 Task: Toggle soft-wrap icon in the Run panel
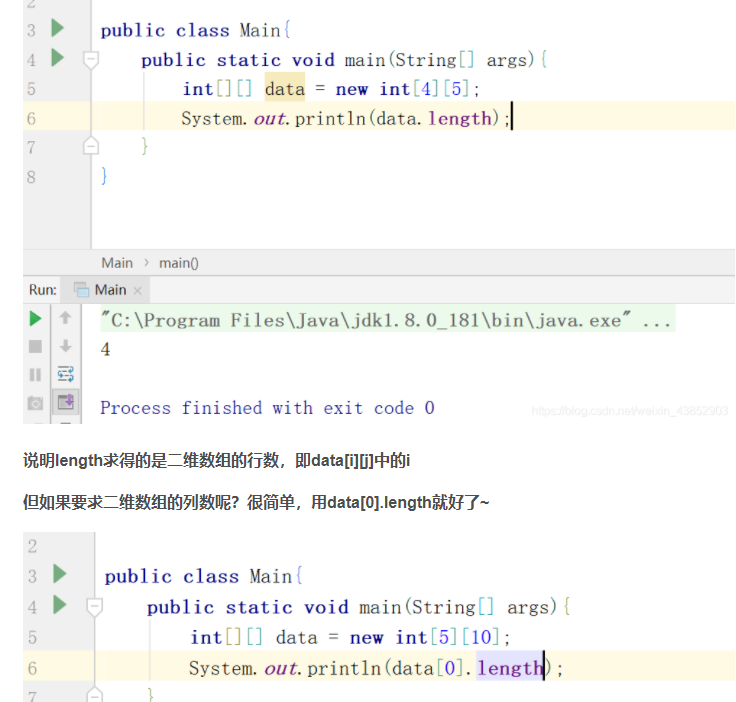[x=65, y=374]
